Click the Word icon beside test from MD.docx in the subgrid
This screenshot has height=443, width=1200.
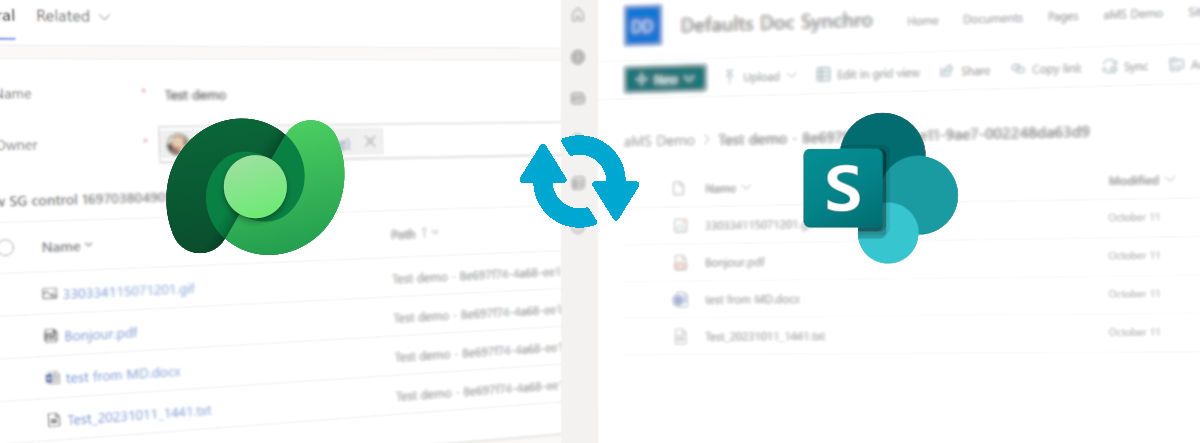pos(53,378)
